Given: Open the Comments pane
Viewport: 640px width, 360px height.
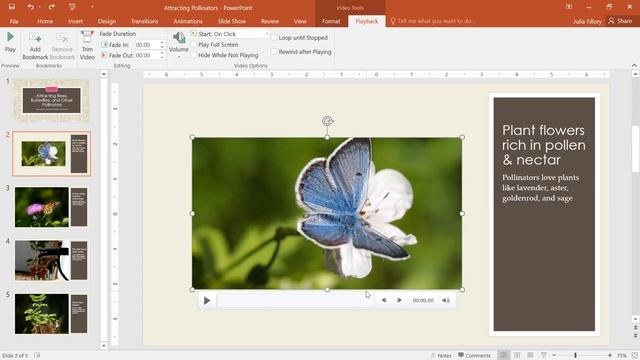Looking at the screenshot, I should [x=474, y=356].
